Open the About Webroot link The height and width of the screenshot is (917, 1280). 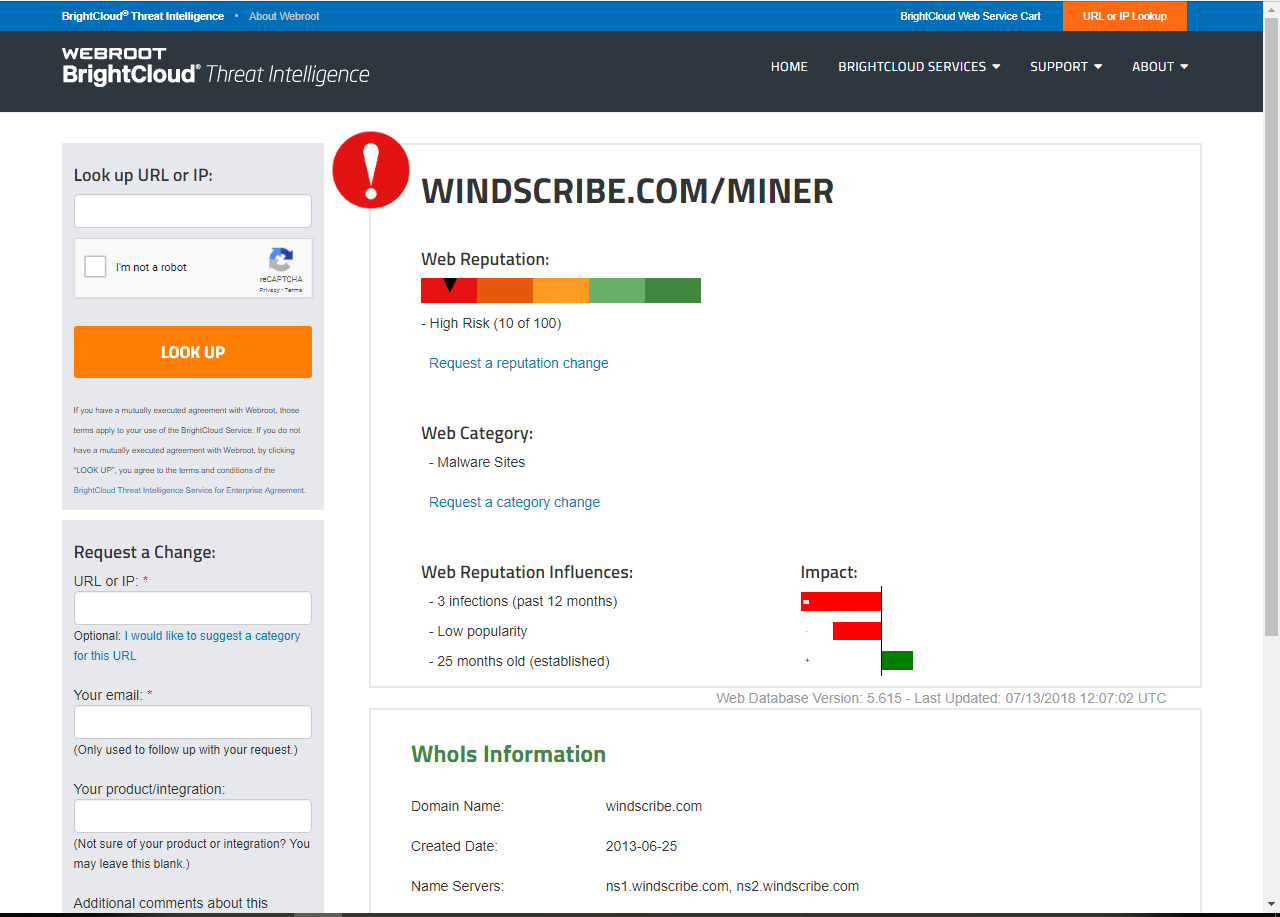pyautogui.click(x=284, y=16)
